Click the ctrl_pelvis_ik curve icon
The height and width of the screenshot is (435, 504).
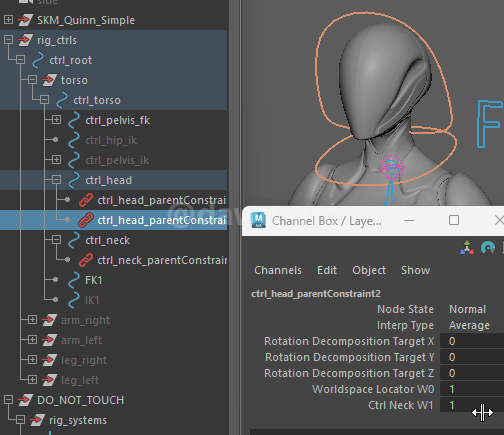(x=74, y=160)
